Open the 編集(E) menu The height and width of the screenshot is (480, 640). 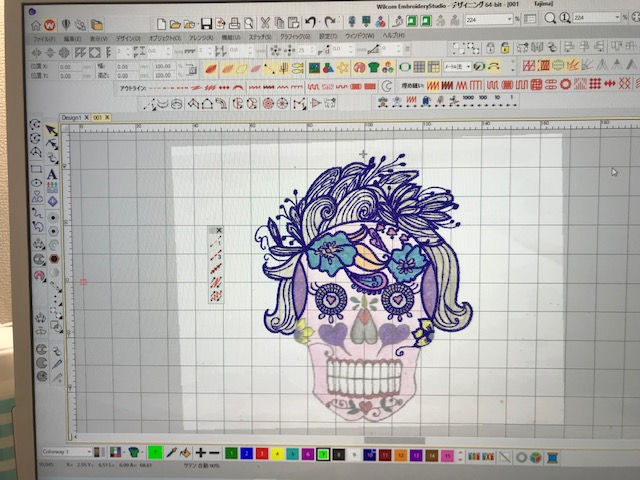[x=72, y=39]
